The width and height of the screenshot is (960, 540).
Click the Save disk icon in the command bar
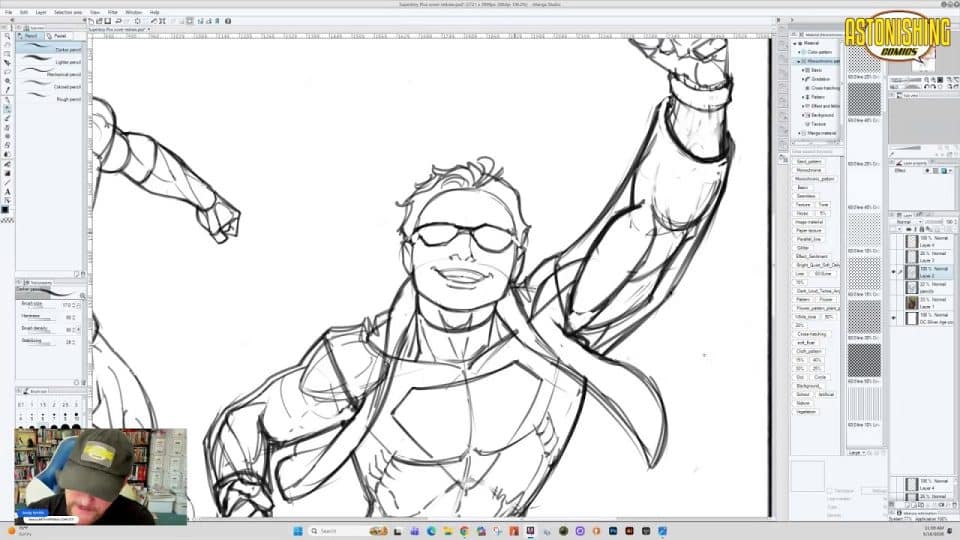[x=108, y=21]
